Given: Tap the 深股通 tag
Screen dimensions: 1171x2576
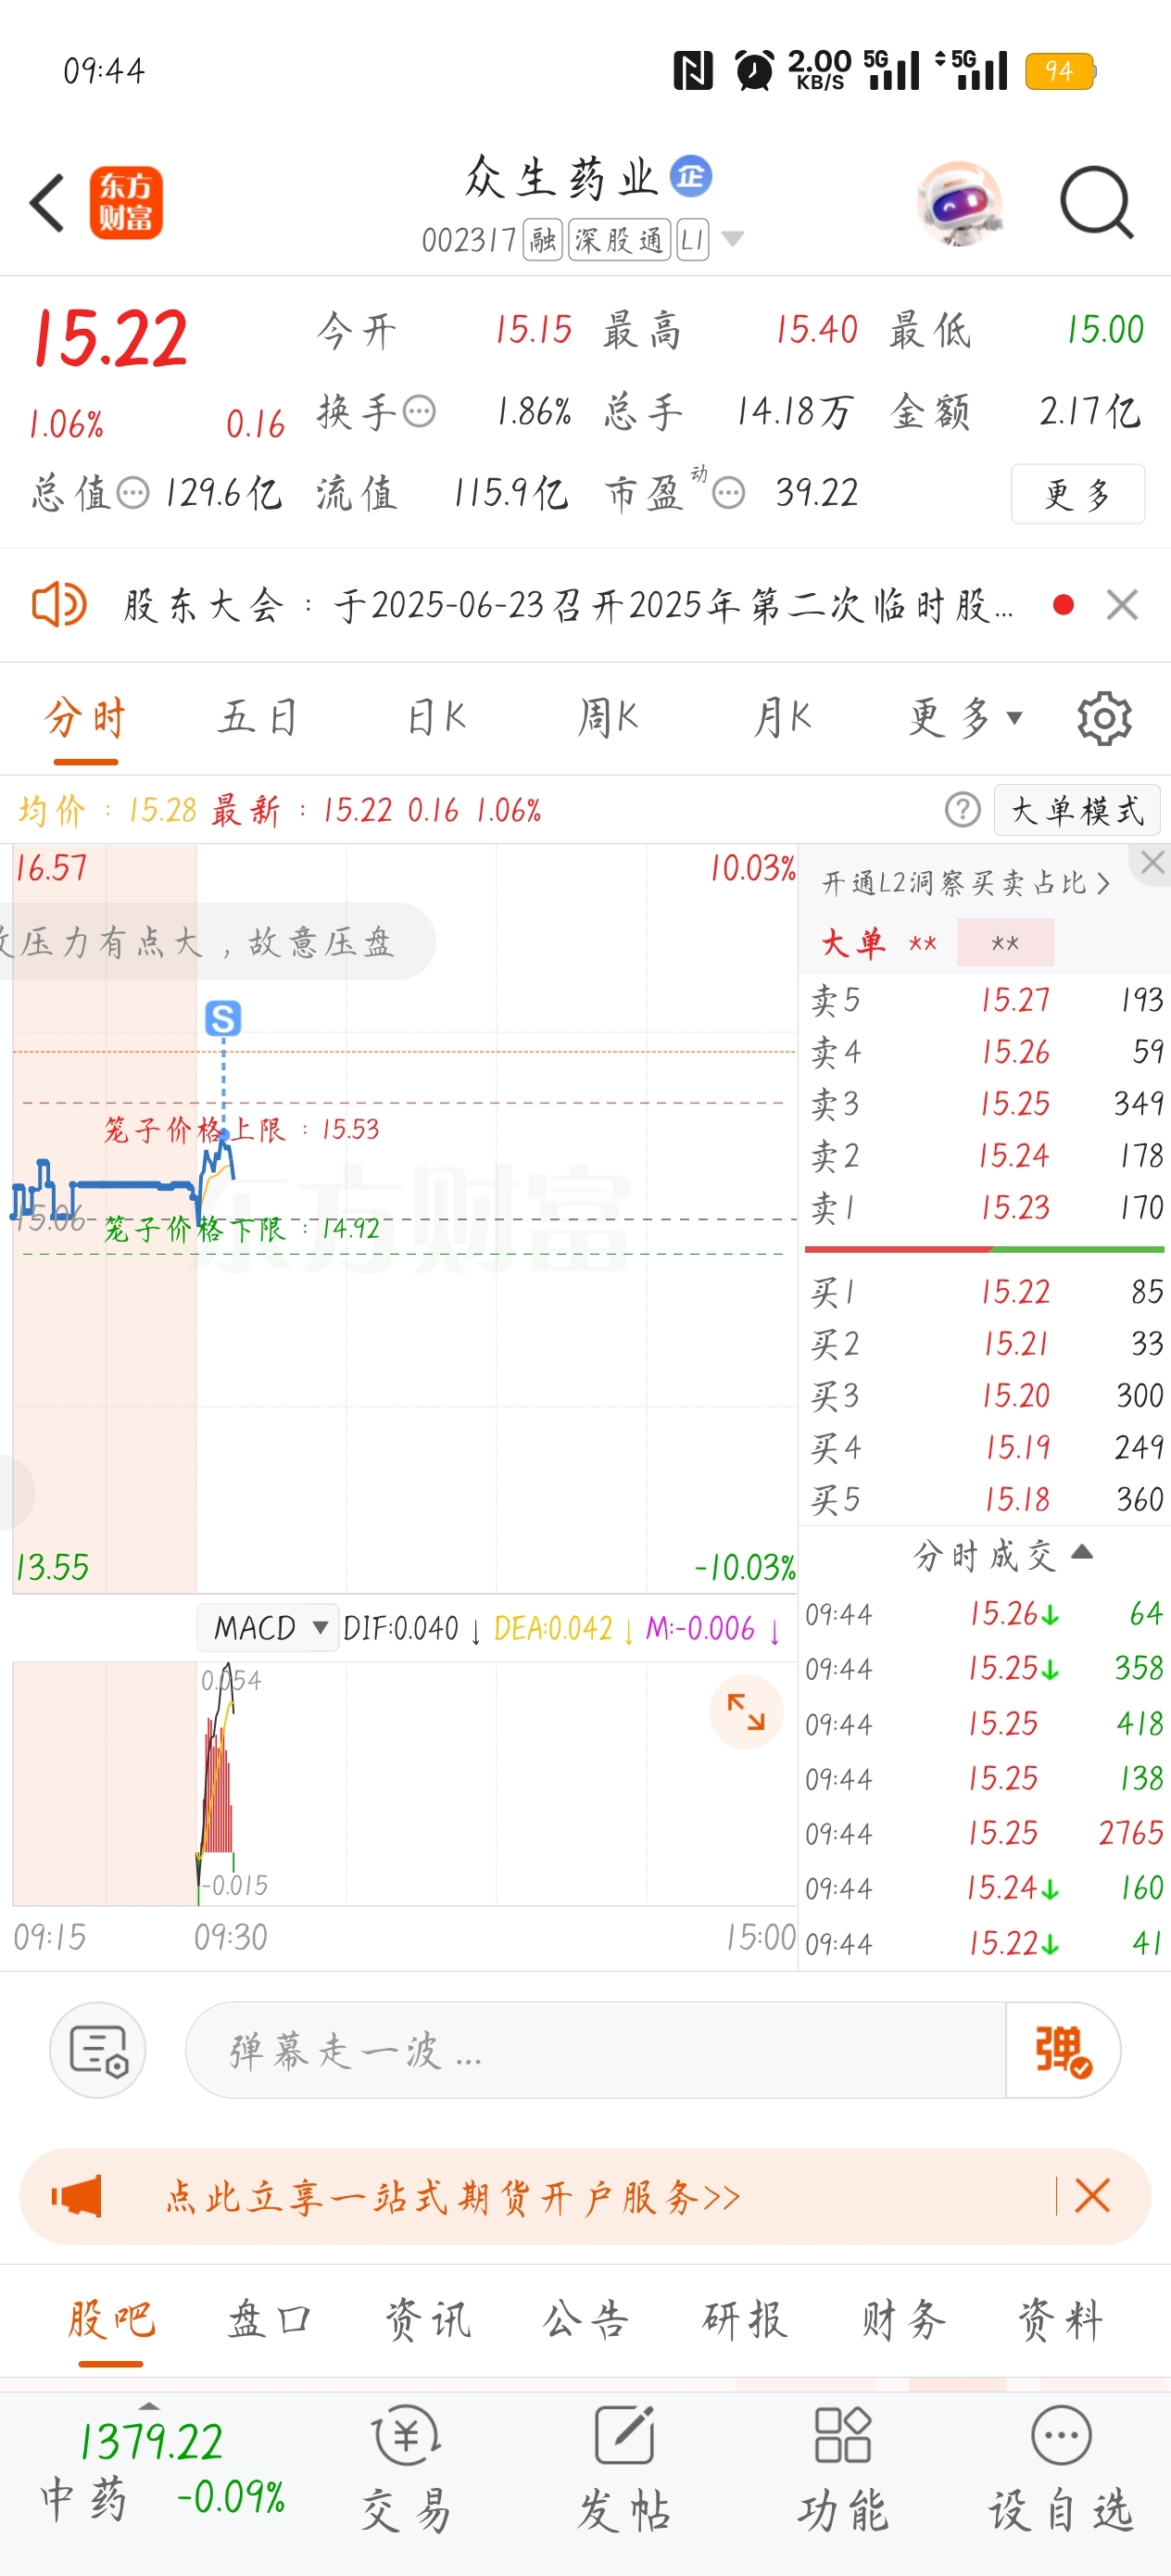Looking at the screenshot, I should coord(620,240).
